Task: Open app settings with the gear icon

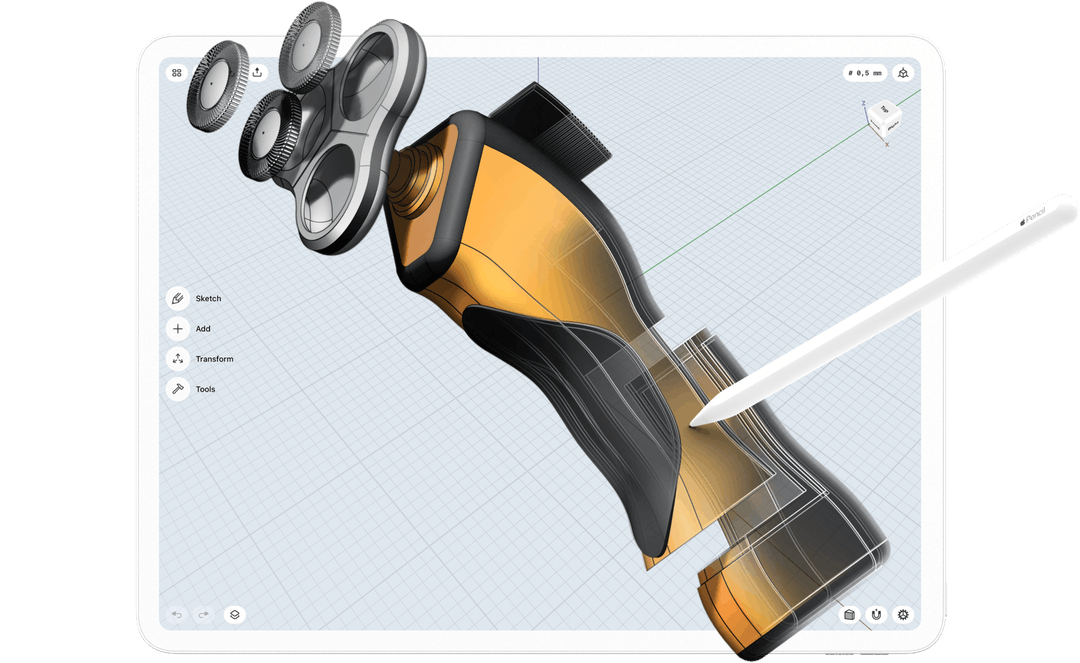Action: [x=903, y=614]
